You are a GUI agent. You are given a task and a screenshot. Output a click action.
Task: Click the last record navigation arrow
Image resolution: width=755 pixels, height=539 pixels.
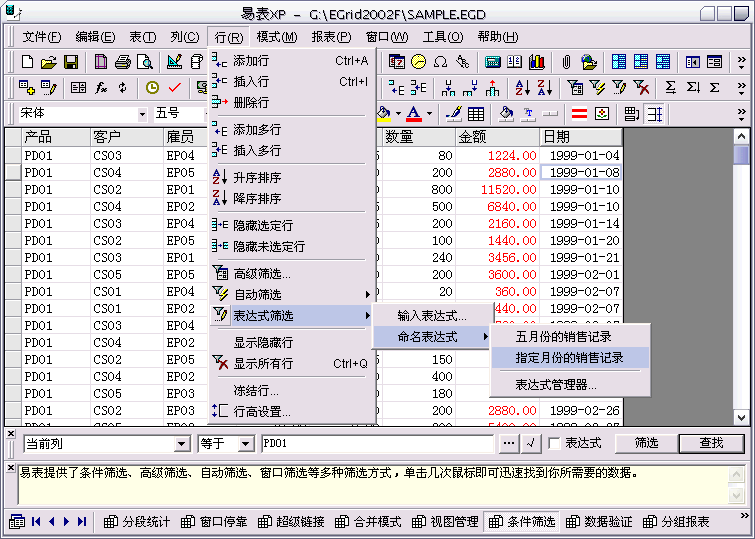82,521
